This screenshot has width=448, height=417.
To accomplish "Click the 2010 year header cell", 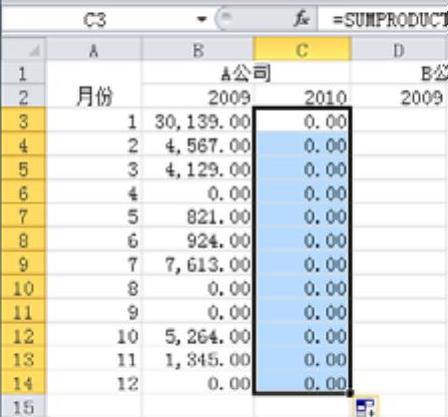I will coord(302,97).
